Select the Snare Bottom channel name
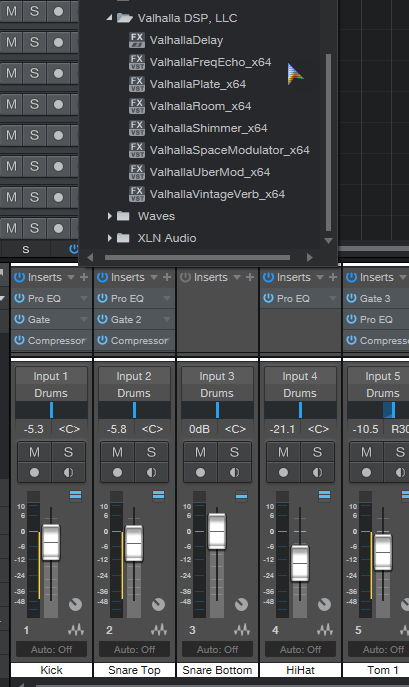 click(x=217, y=670)
